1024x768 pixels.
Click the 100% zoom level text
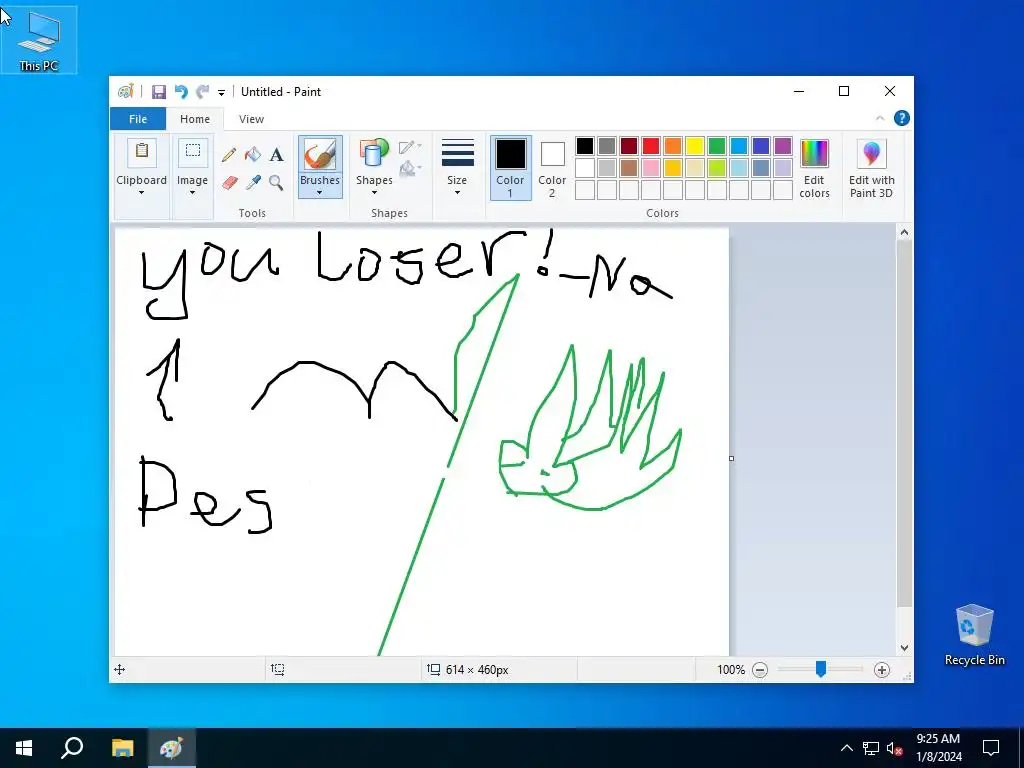pyautogui.click(x=731, y=670)
